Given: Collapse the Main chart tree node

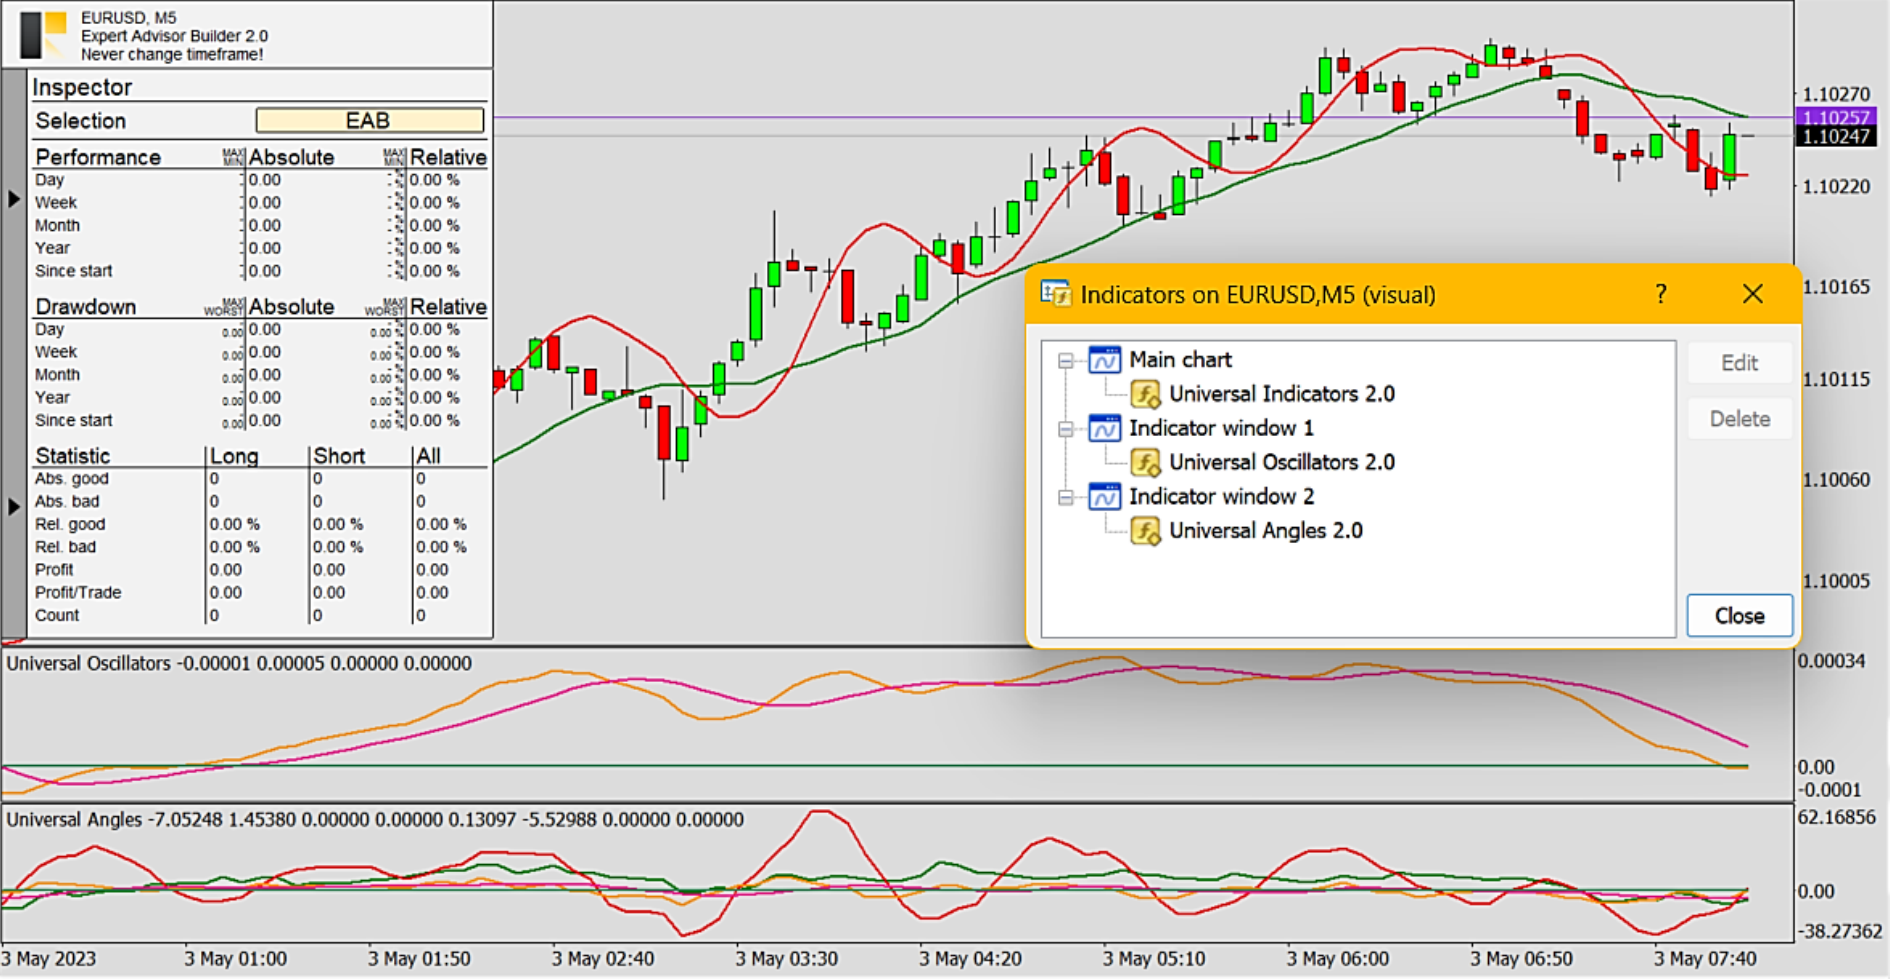Looking at the screenshot, I should point(1066,361).
